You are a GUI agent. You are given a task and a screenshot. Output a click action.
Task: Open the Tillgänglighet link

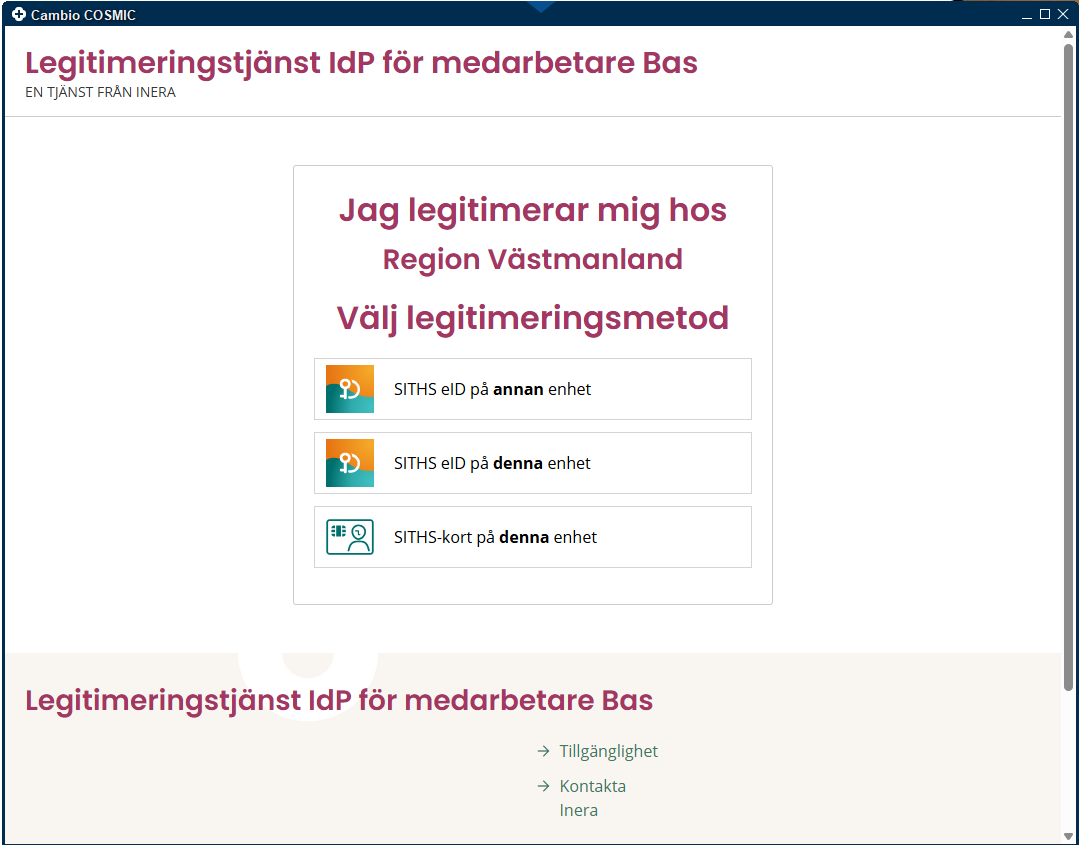point(608,751)
